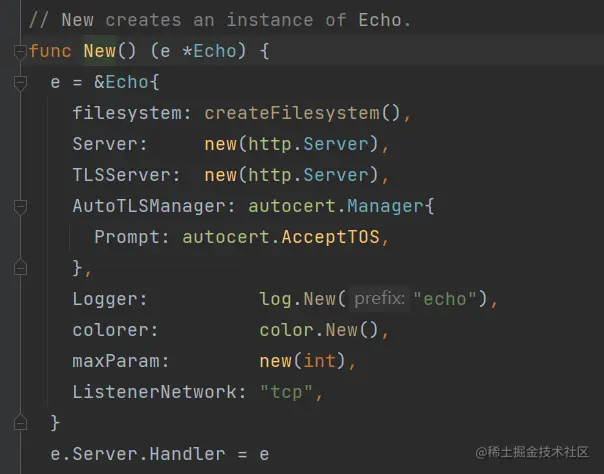Click e.Server.Handler assignment line
This screenshot has width=604, height=474.
(160, 454)
